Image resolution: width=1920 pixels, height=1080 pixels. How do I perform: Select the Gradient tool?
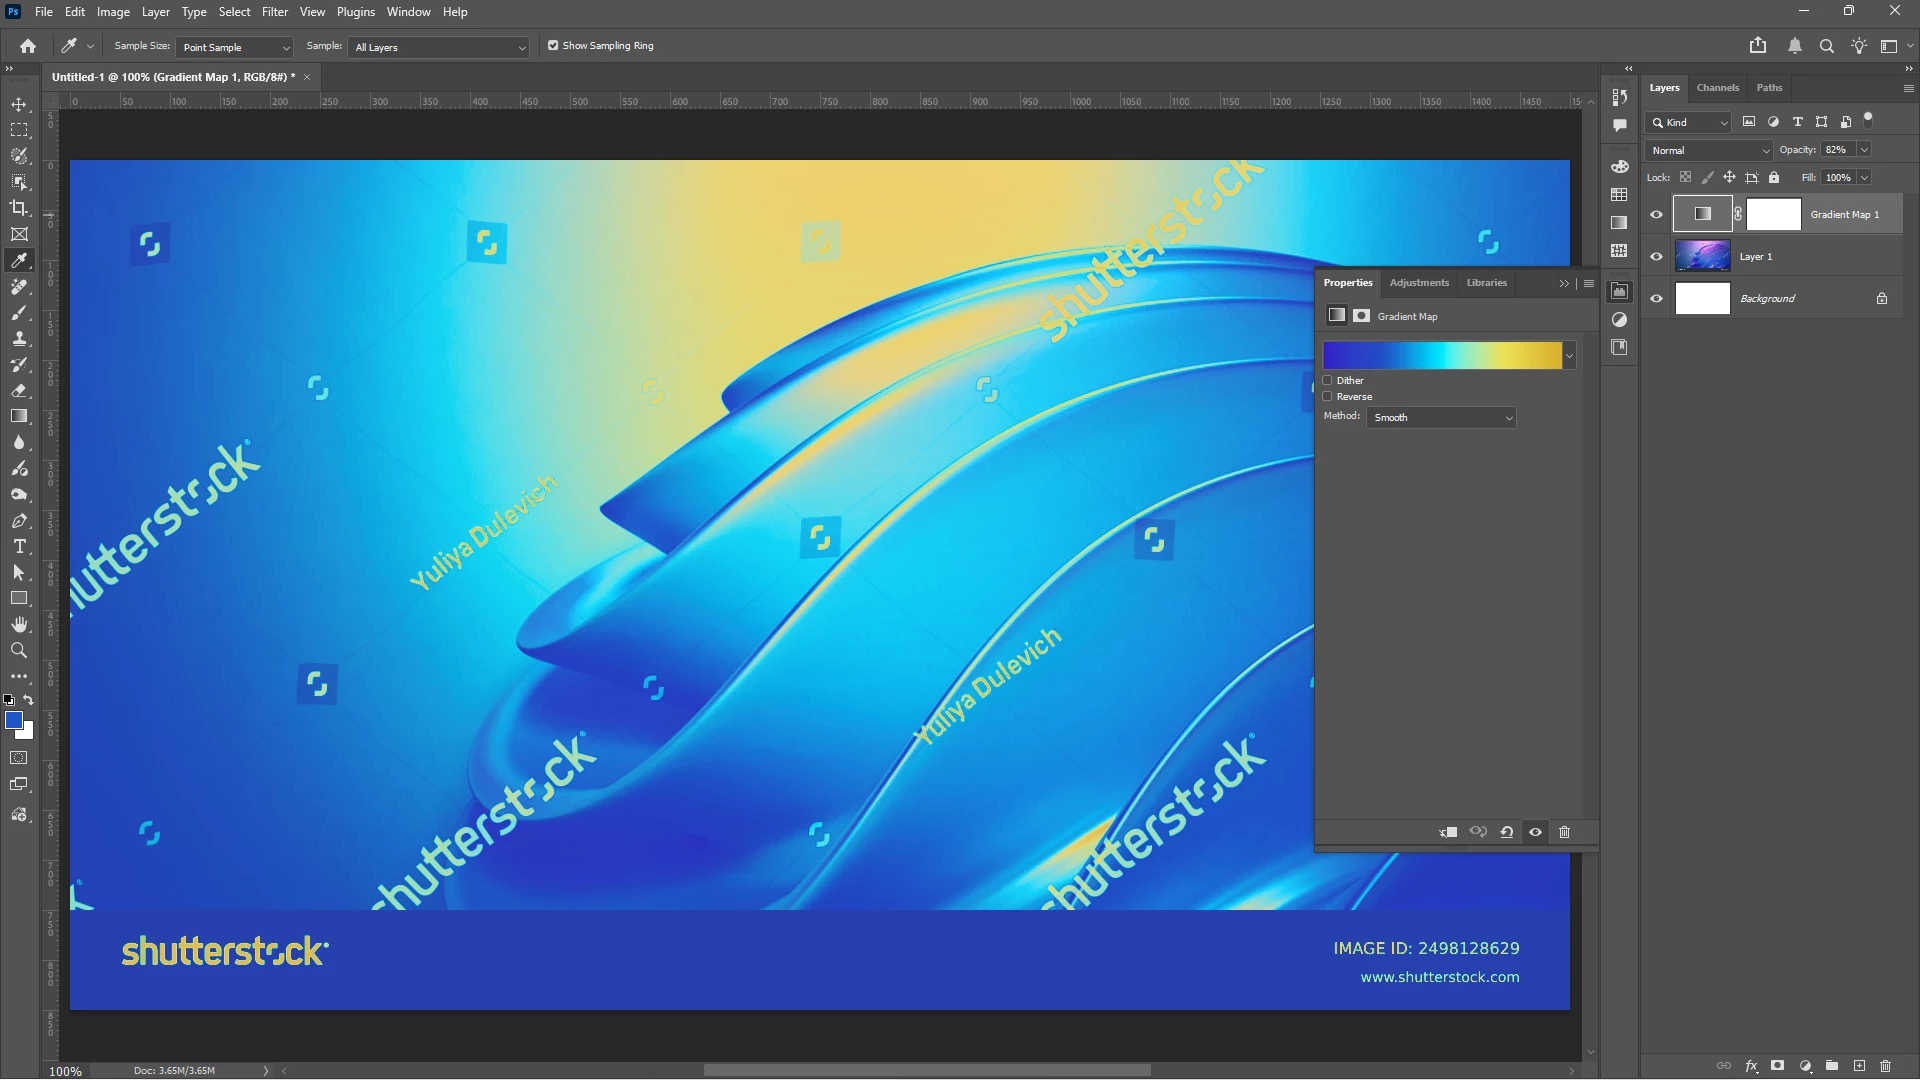click(19, 416)
